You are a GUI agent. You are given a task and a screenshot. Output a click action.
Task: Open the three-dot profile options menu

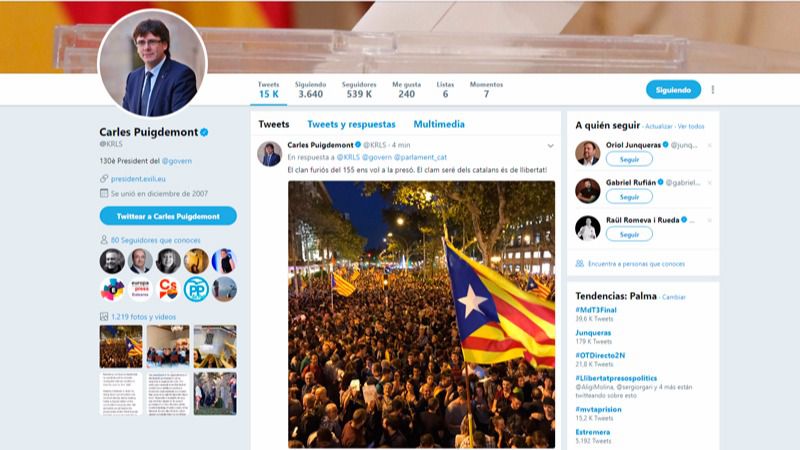click(x=713, y=90)
